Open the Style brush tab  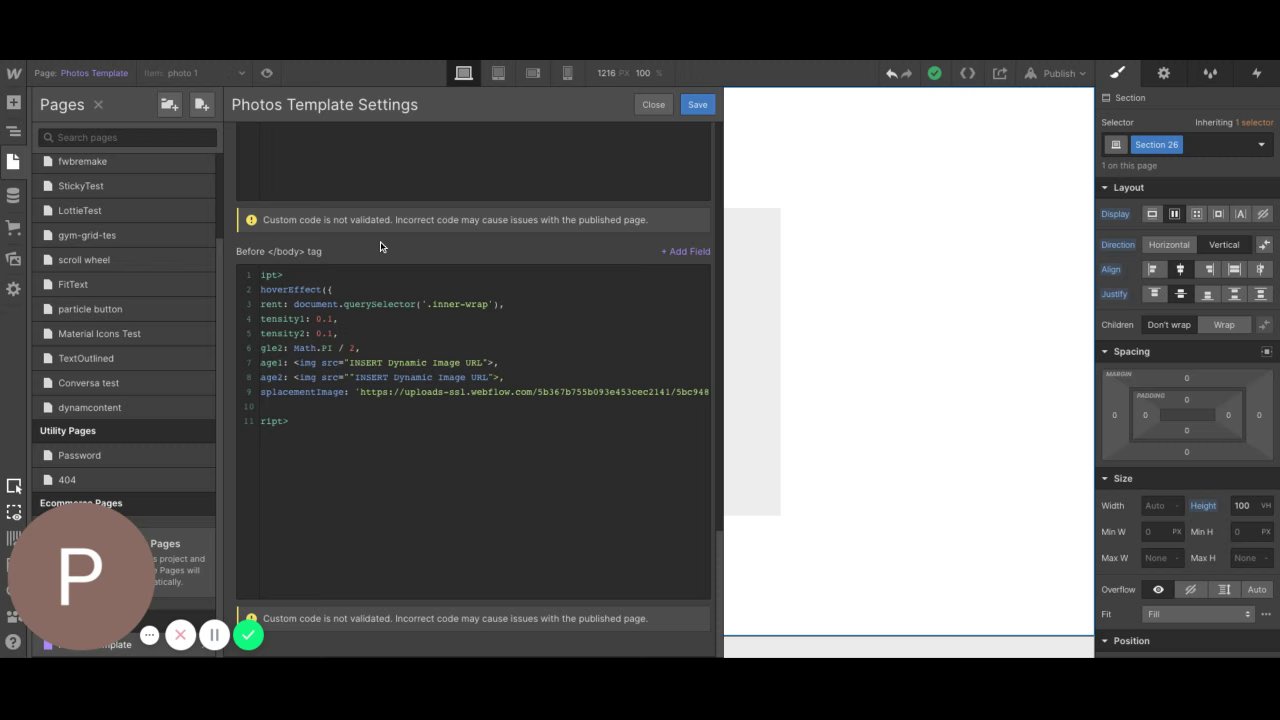(x=1117, y=73)
